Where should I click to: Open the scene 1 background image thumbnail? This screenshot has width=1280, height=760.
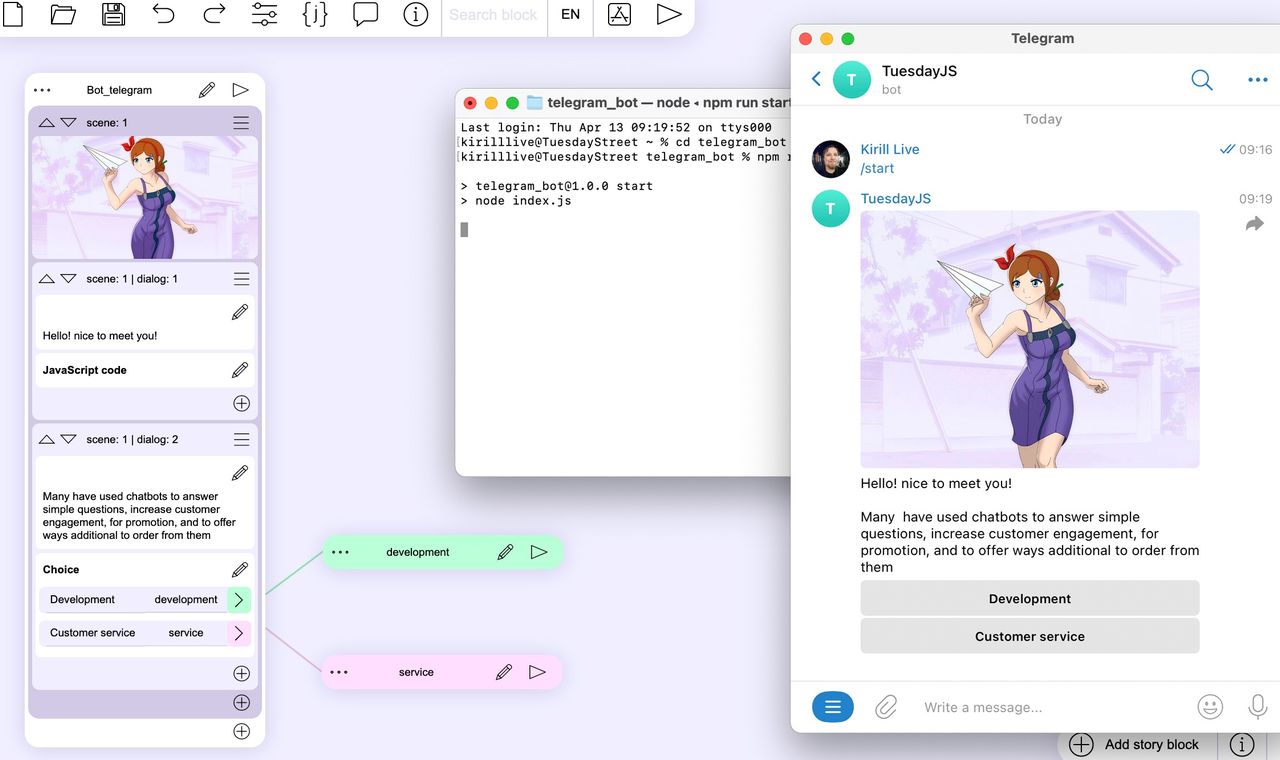(145, 198)
